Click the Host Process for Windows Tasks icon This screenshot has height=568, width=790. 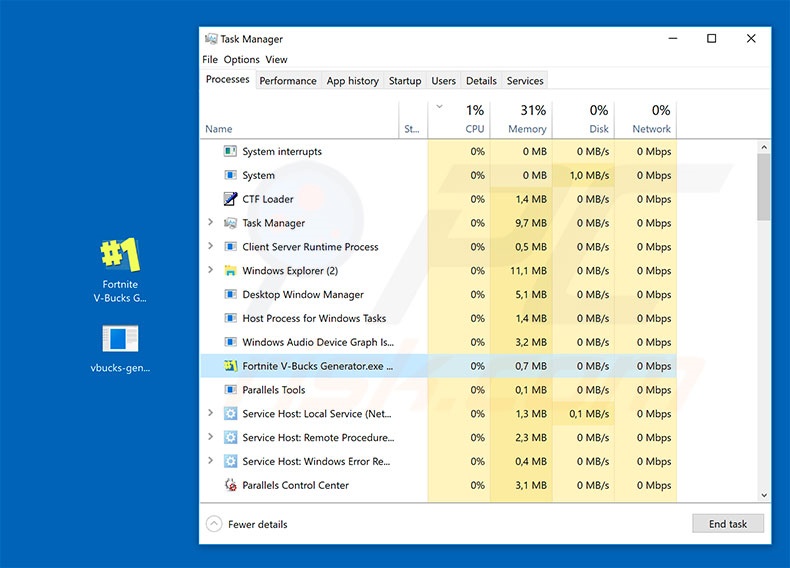point(230,318)
